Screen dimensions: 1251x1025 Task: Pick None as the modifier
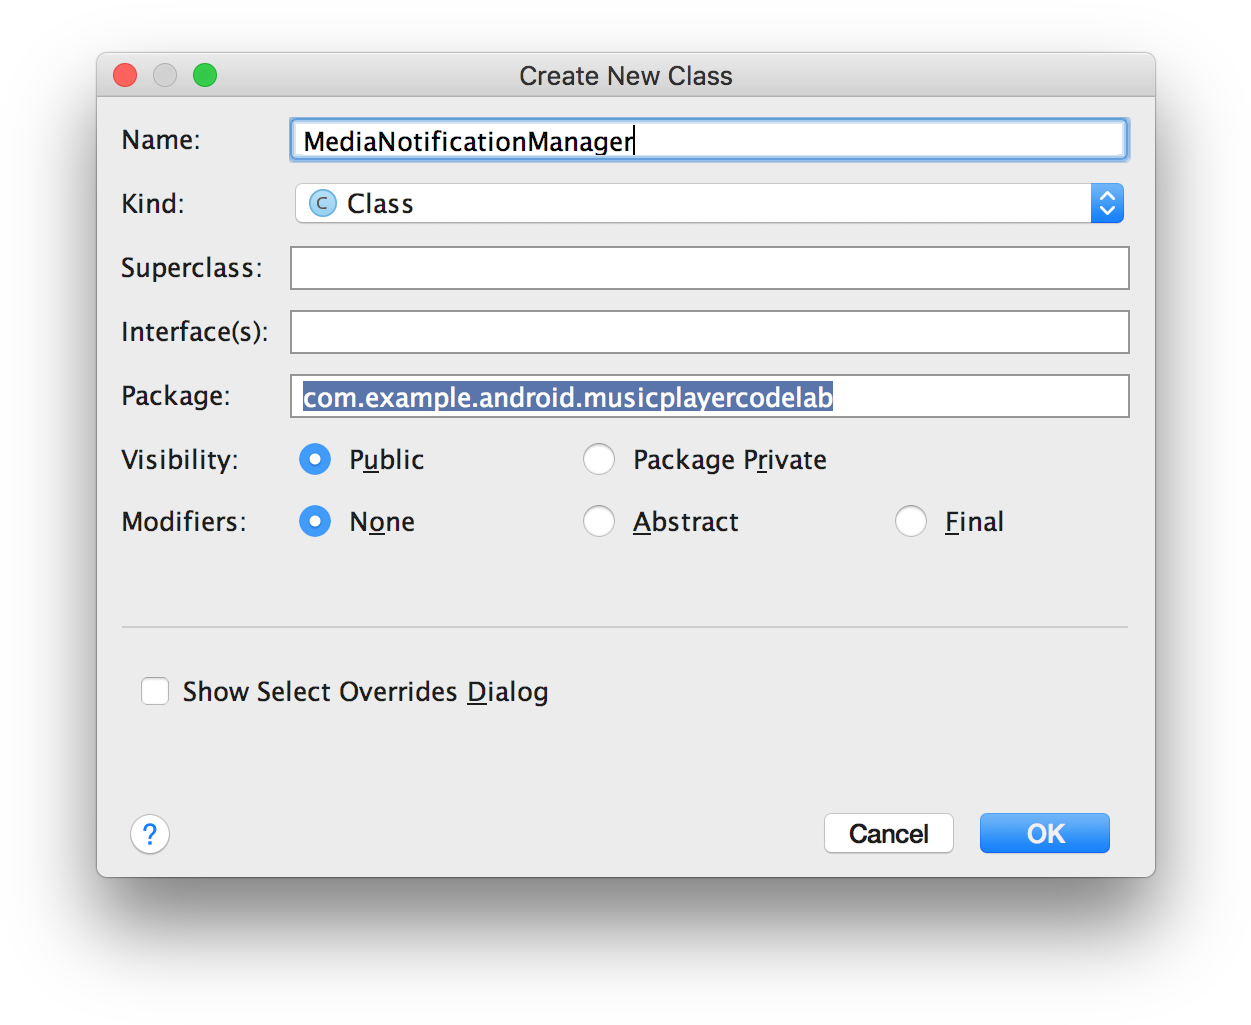315,521
